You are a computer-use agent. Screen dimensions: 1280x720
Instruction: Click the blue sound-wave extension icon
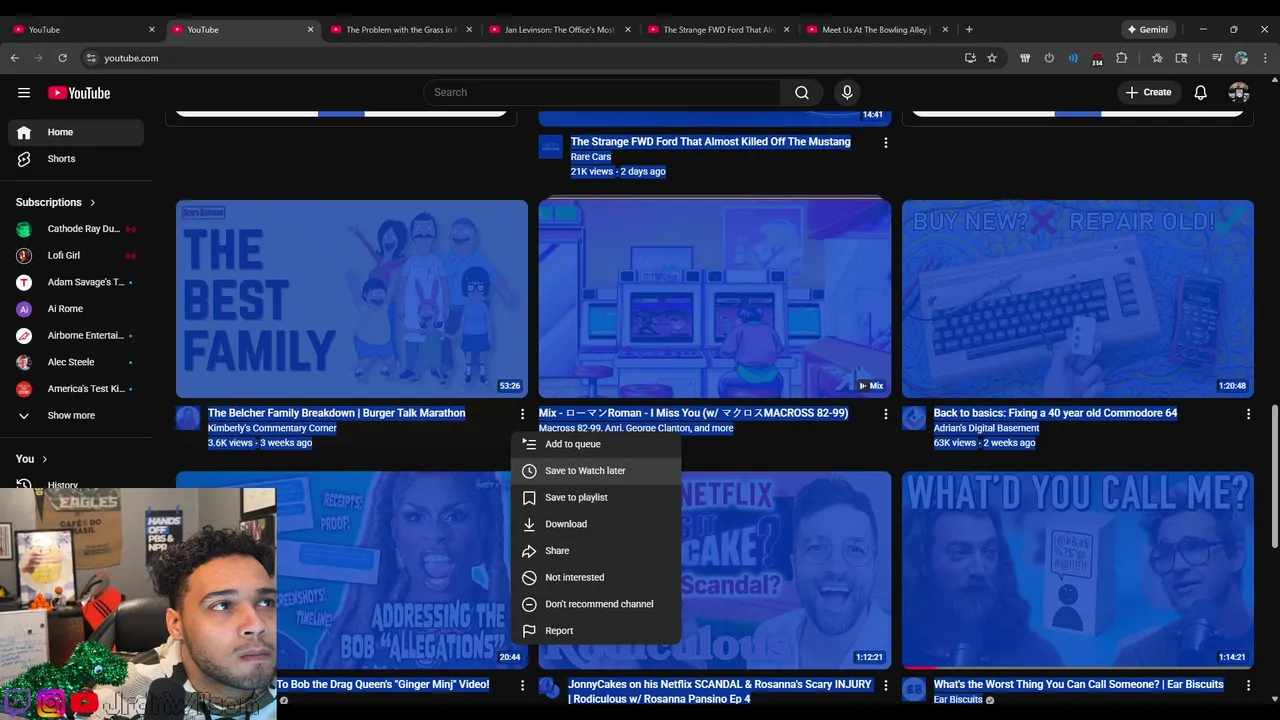pyautogui.click(x=1073, y=58)
